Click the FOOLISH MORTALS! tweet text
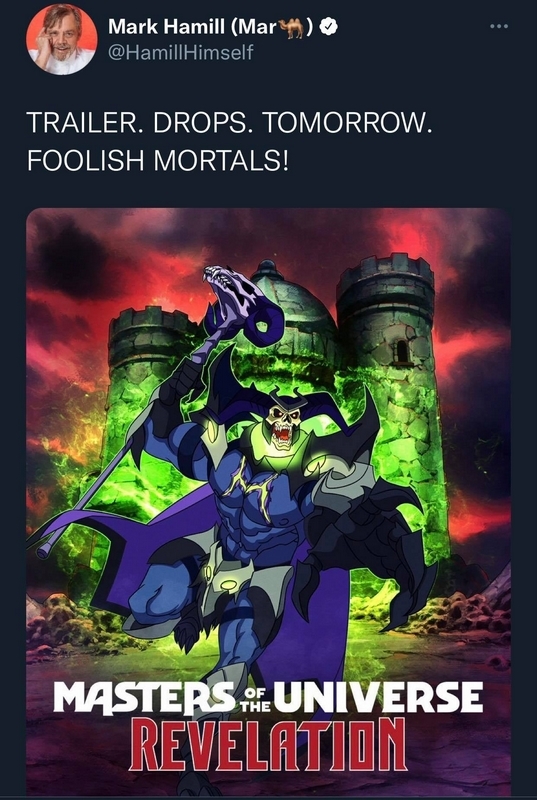Image resolution: width=537 pixels, height=800 pixels. pyautogui.click(x=158, y=160)
